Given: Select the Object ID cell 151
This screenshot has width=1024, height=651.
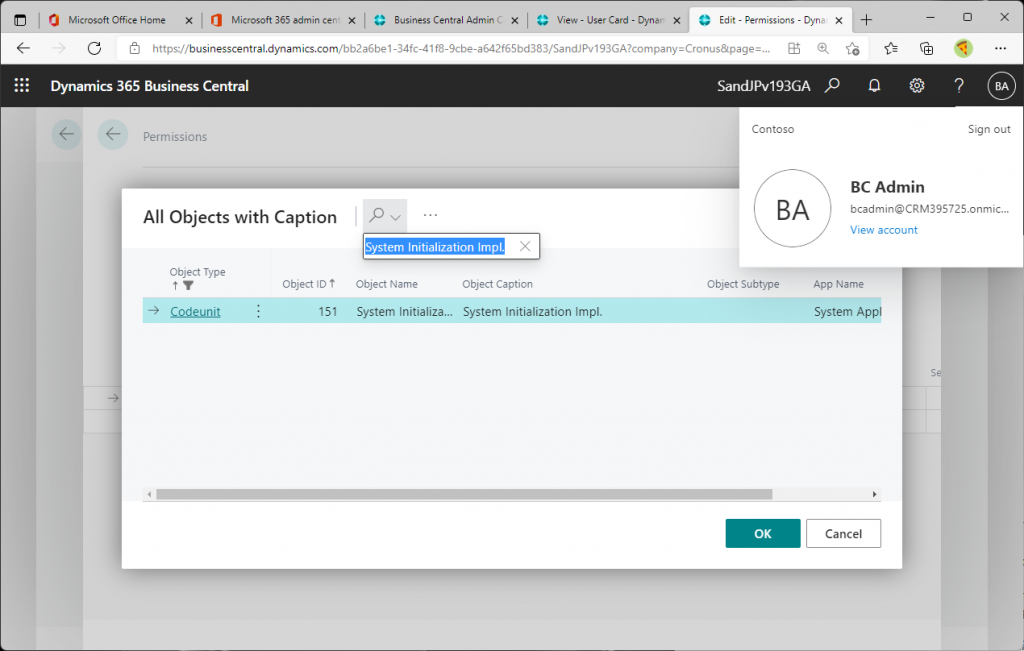Looking at the screenshot, I should click(x=328, y=311).
